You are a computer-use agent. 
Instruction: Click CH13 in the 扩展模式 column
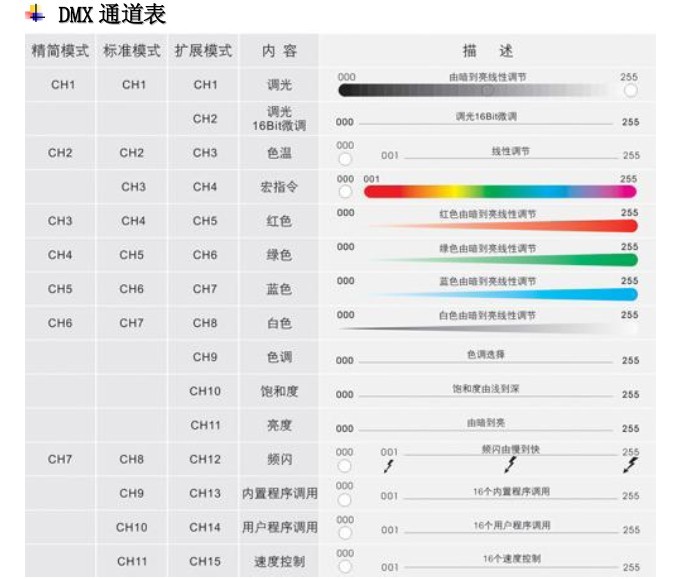pos(205,493)
